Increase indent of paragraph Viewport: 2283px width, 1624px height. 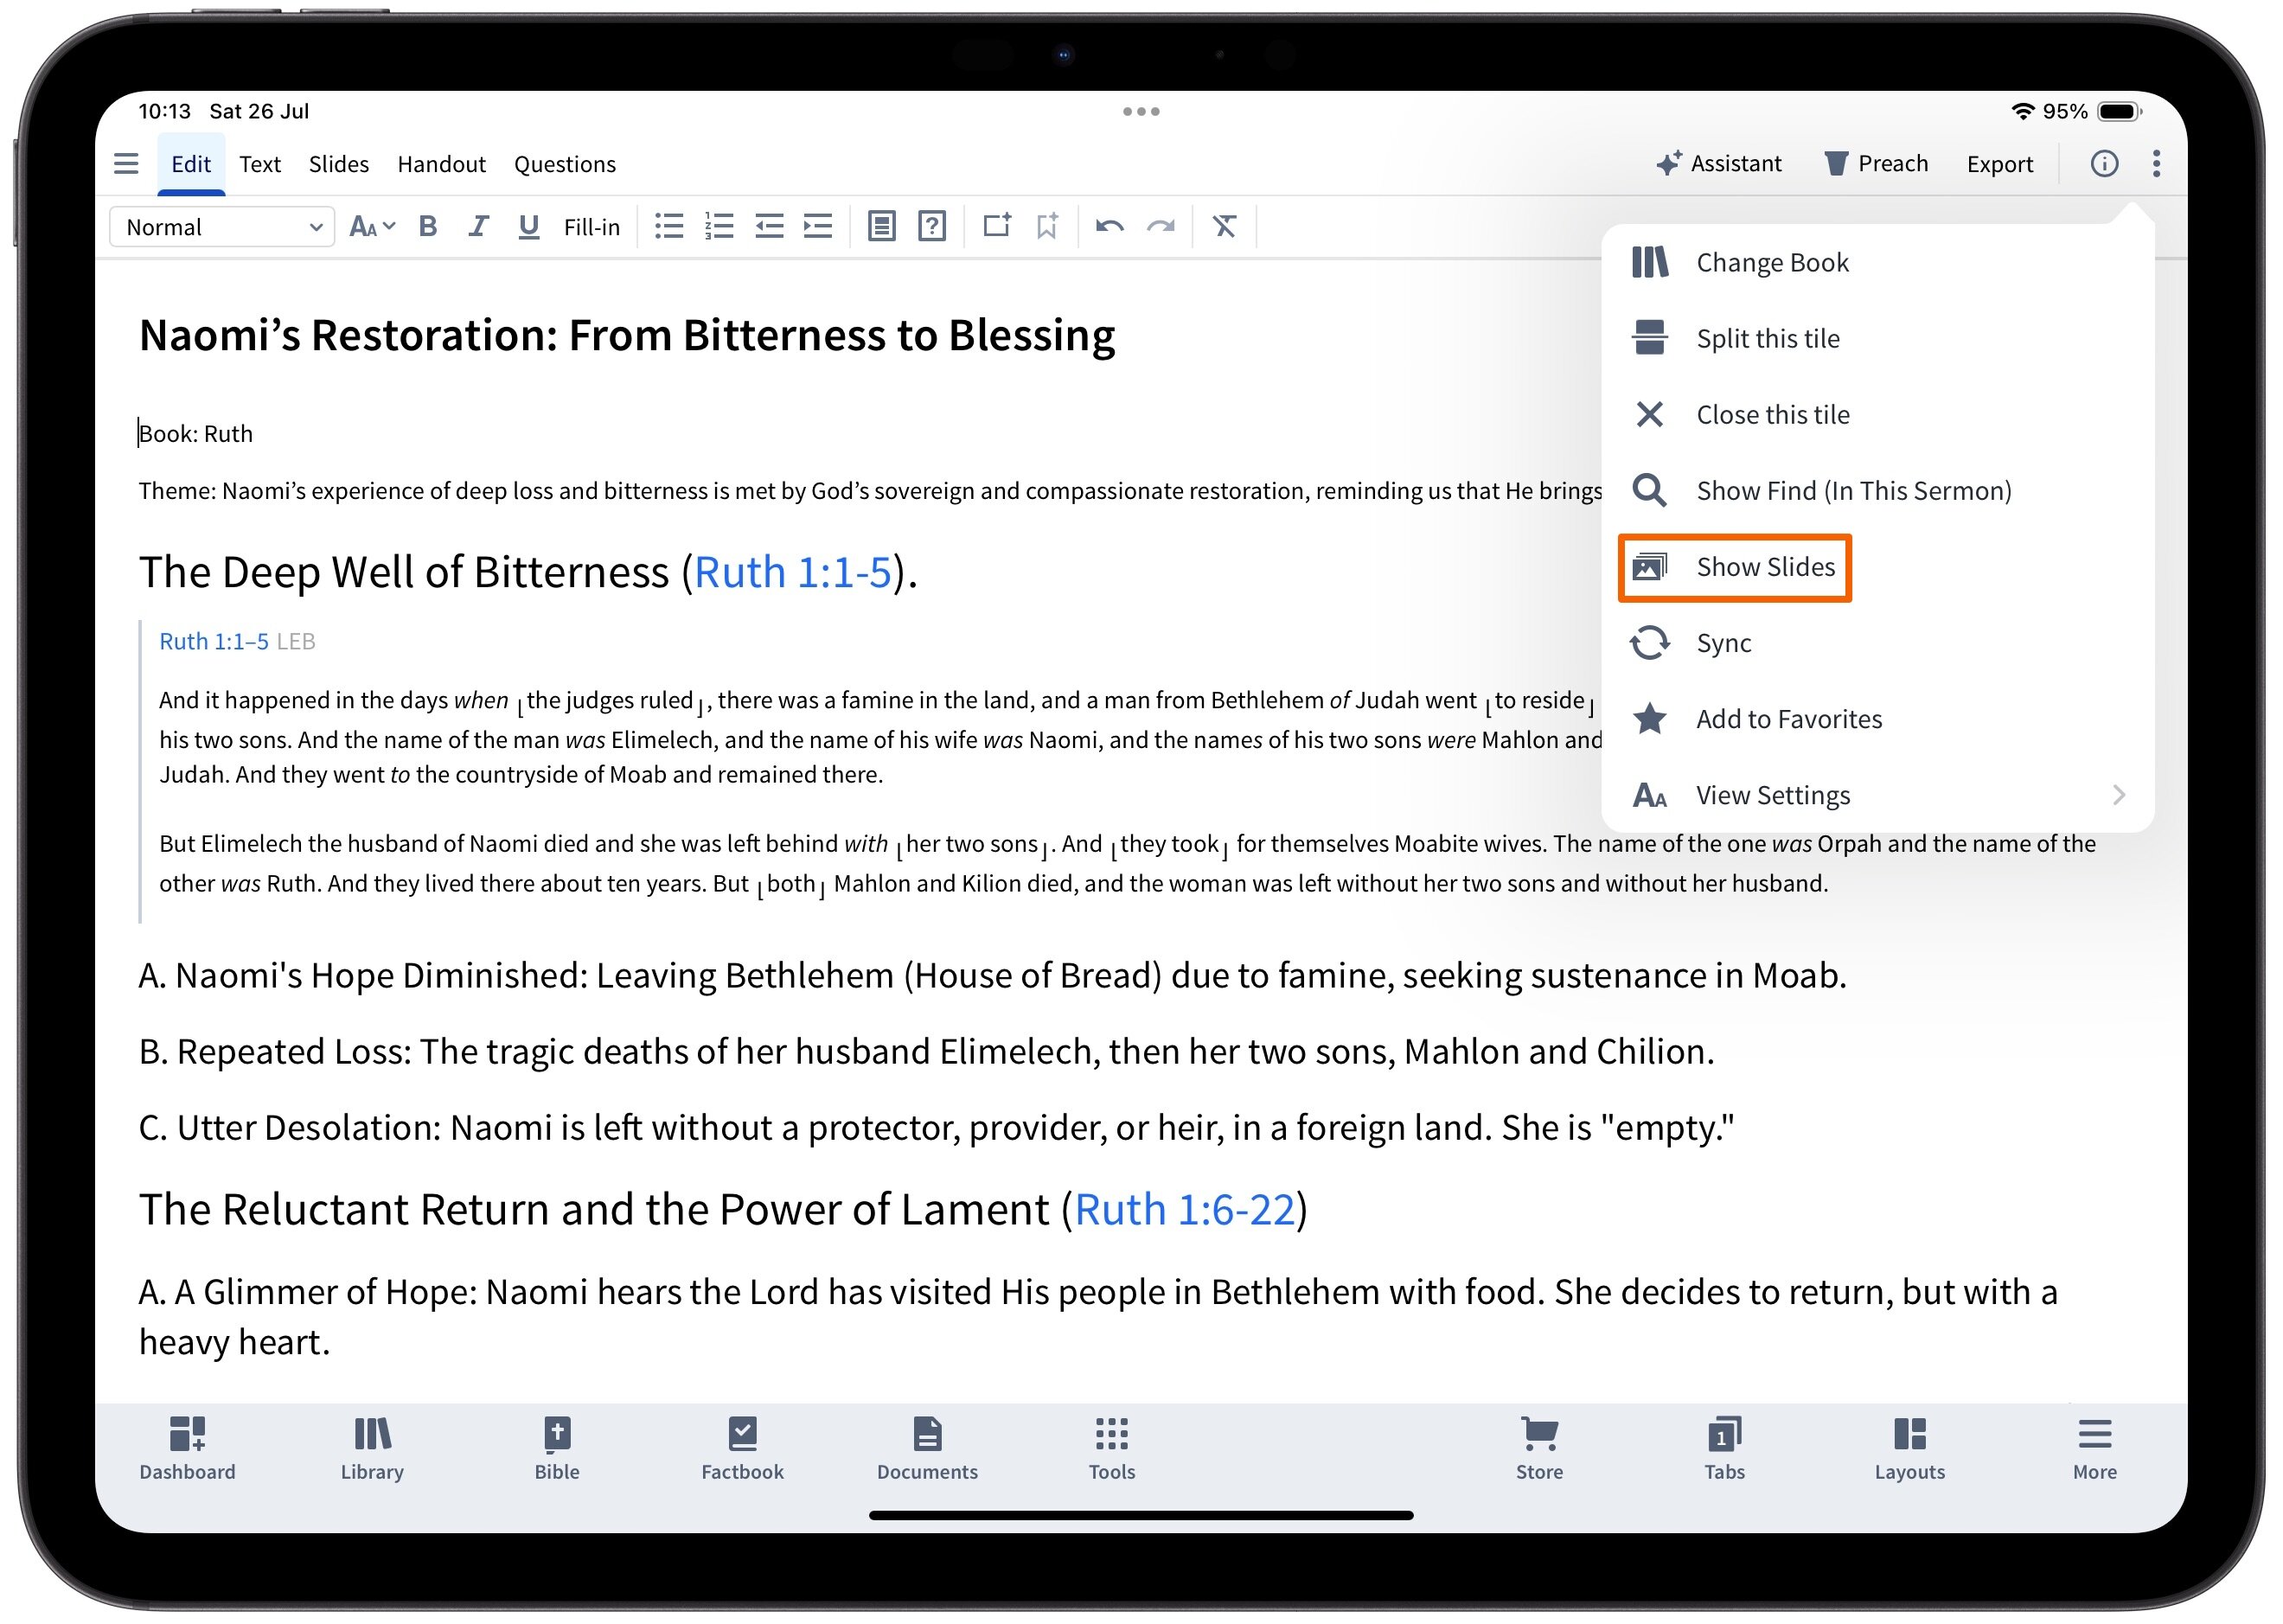coord(818,227)
